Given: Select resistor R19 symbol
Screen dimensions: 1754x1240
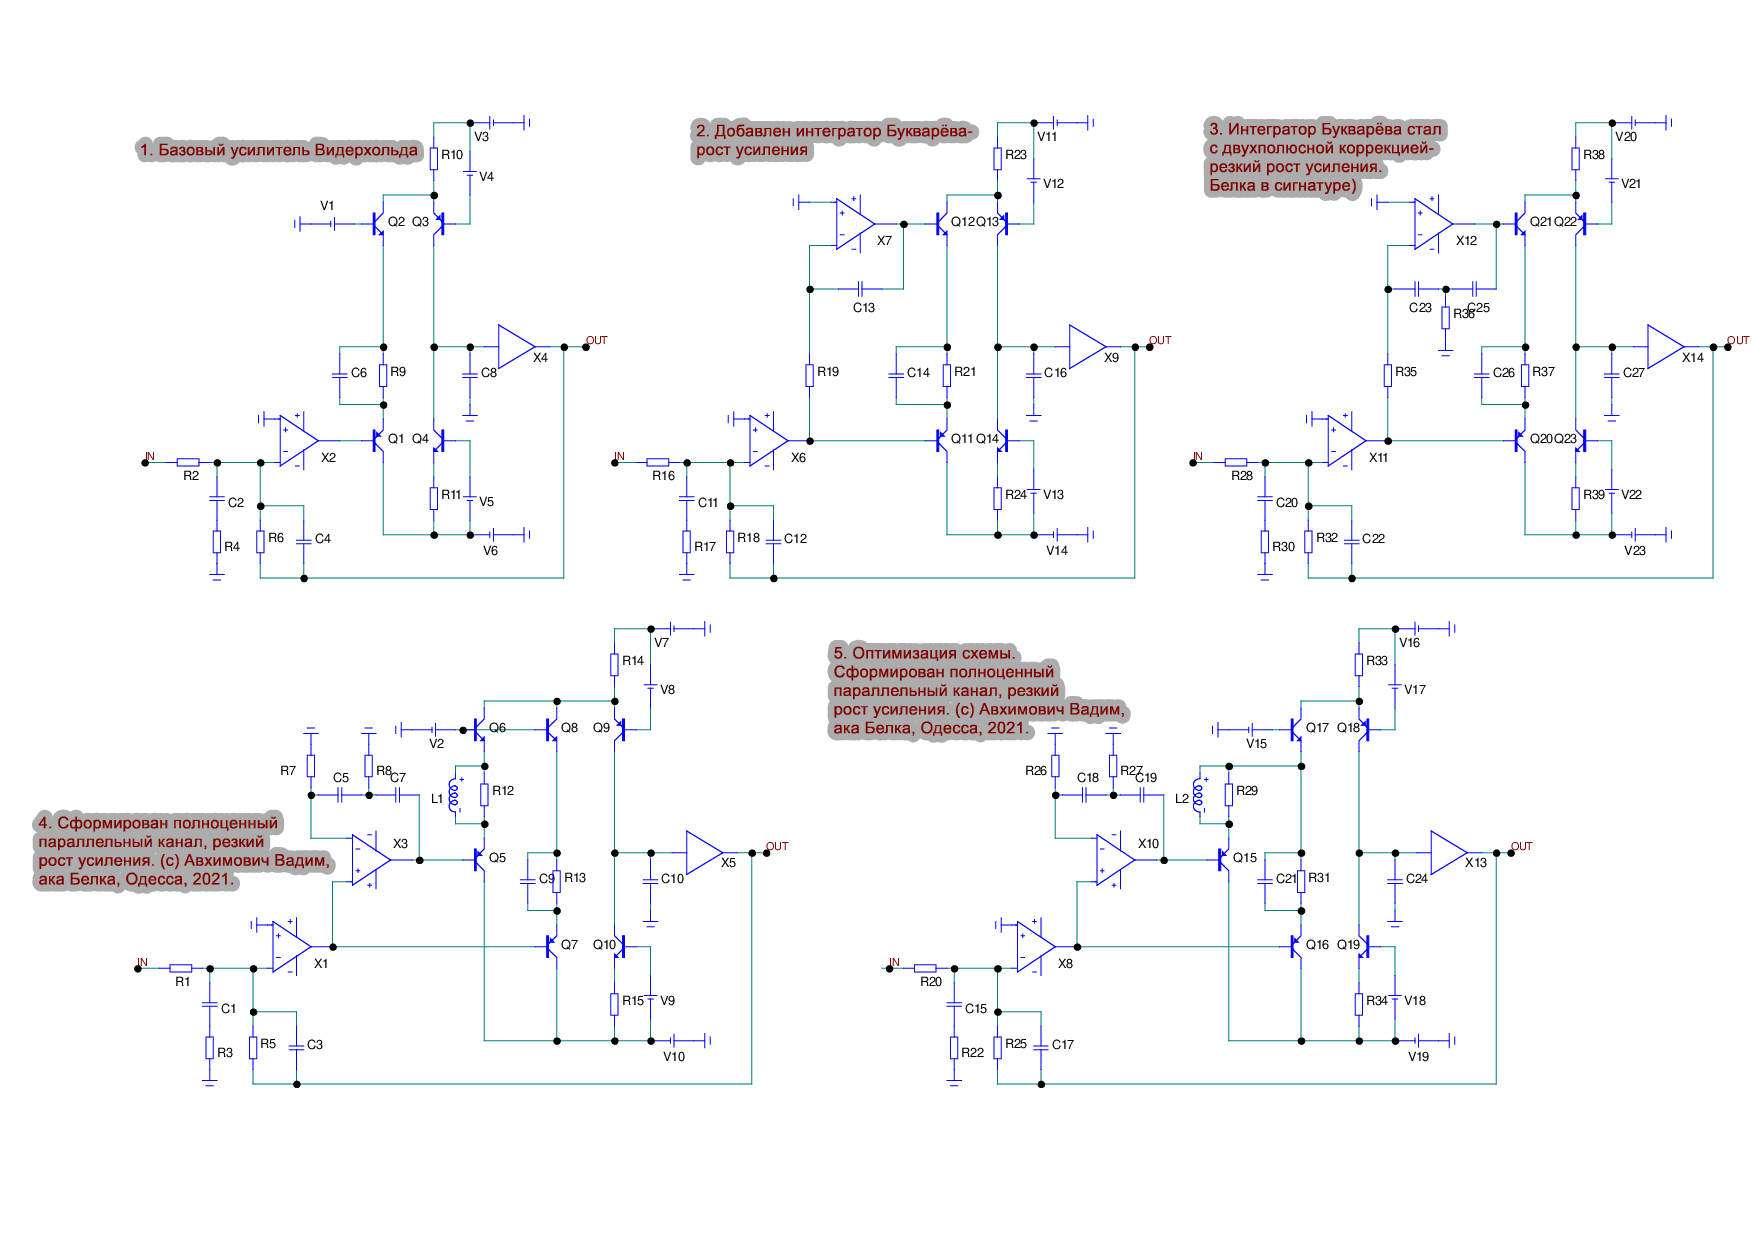Looking at the screenshot, I should 810,375.
